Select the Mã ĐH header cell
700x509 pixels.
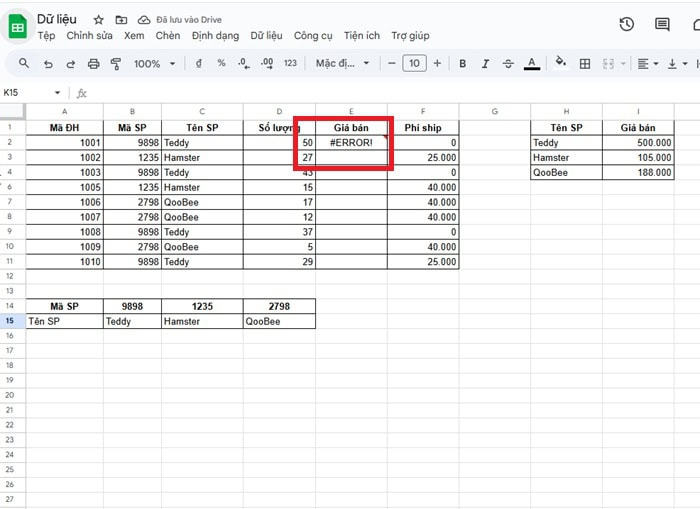tap(65, 128)
